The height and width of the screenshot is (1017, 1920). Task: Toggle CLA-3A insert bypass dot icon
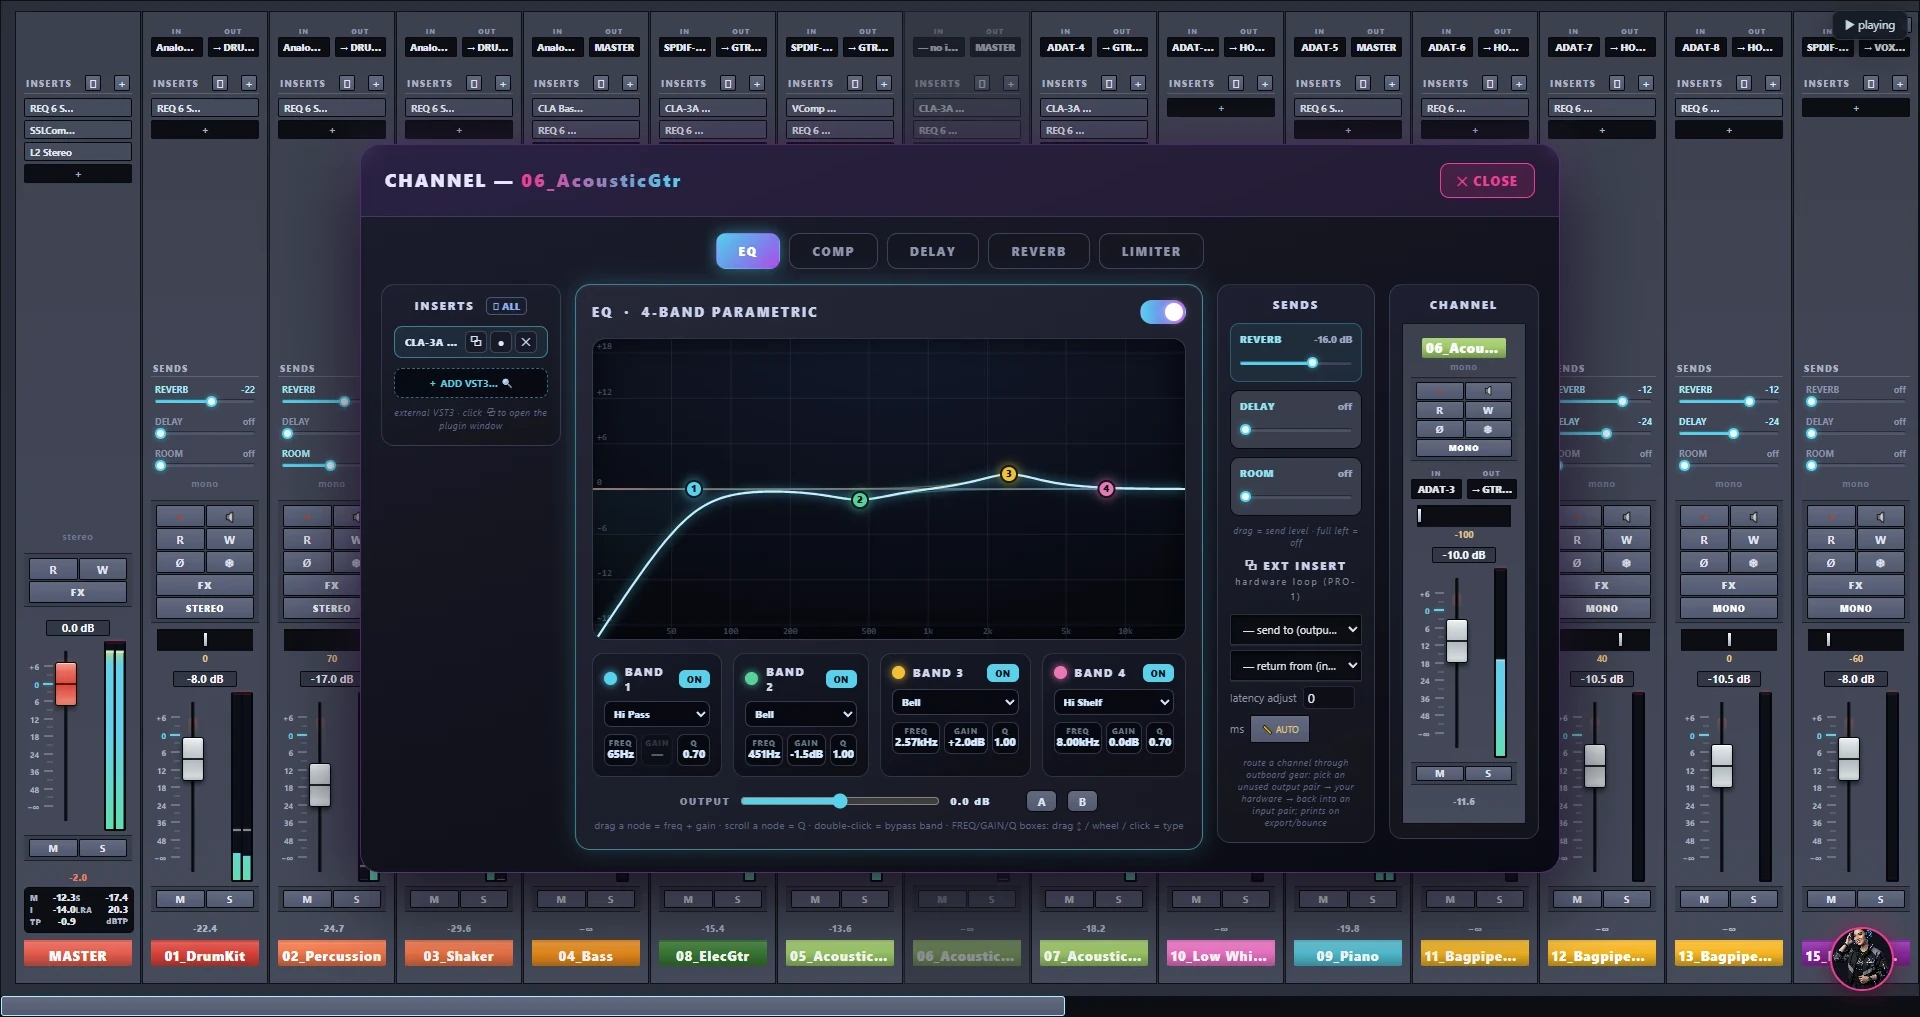pyautogui.click(x=501, y=342)
